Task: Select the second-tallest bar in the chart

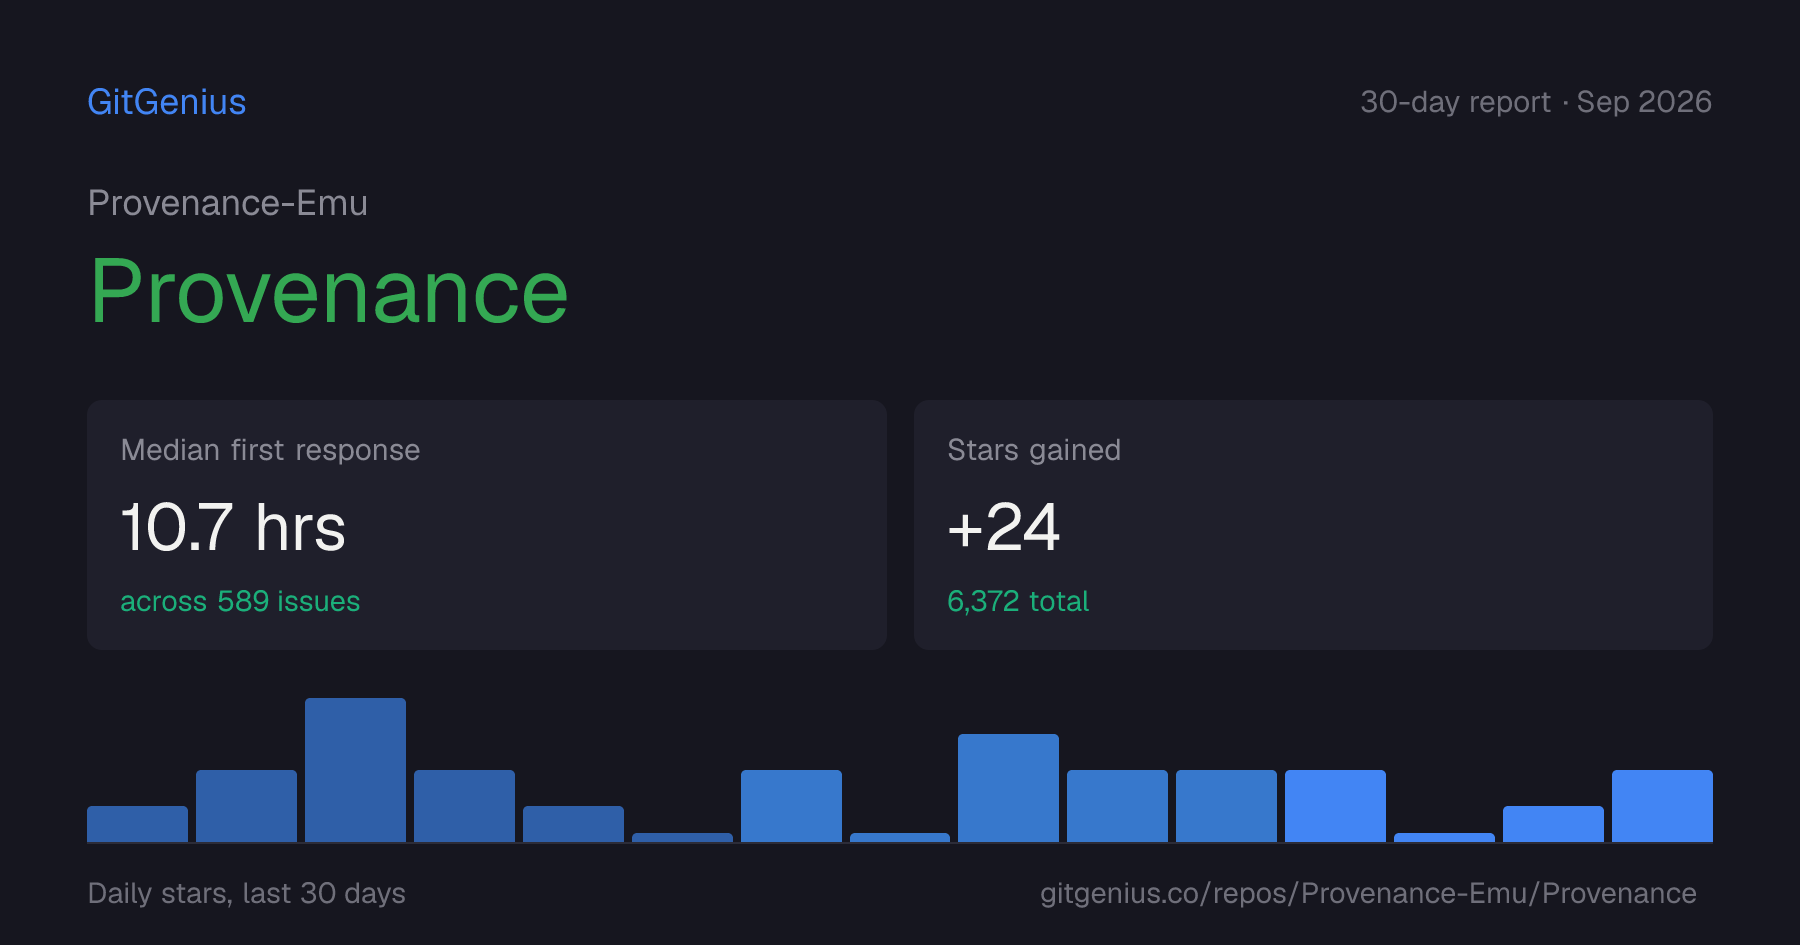Action: (x=1008, y=788)
